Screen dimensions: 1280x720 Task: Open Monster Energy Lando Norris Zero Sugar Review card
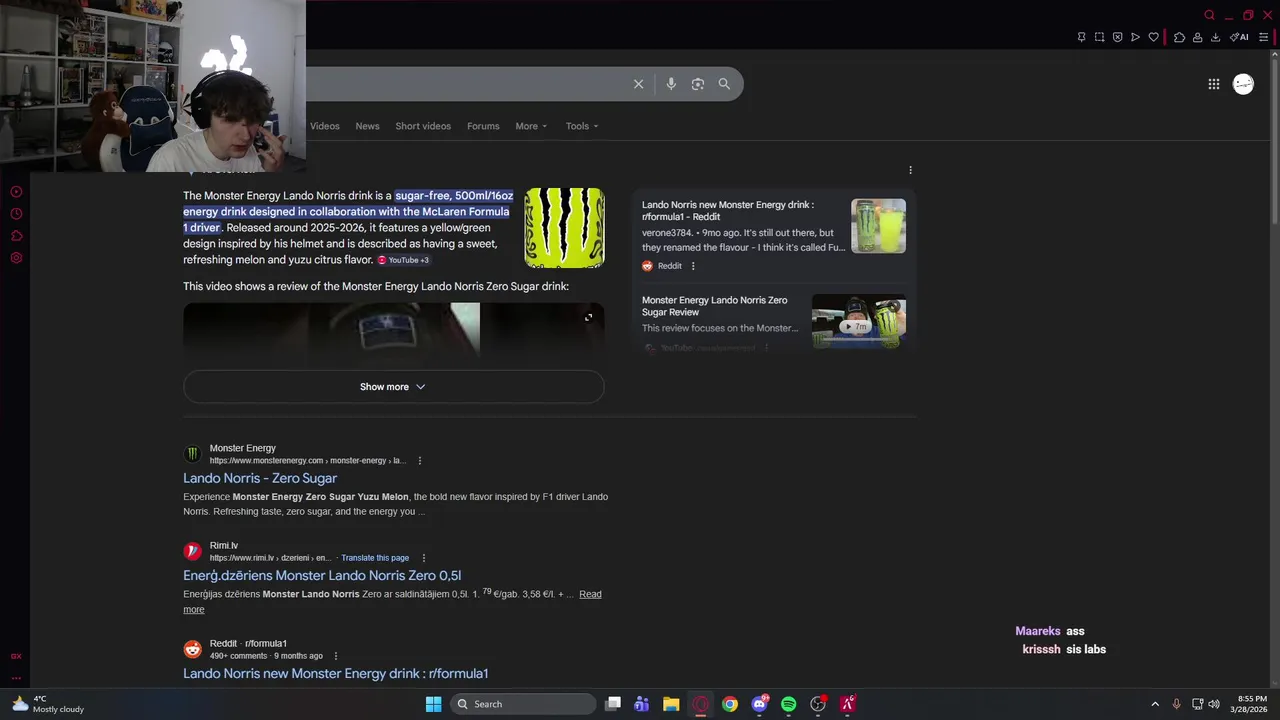point(714,306)
